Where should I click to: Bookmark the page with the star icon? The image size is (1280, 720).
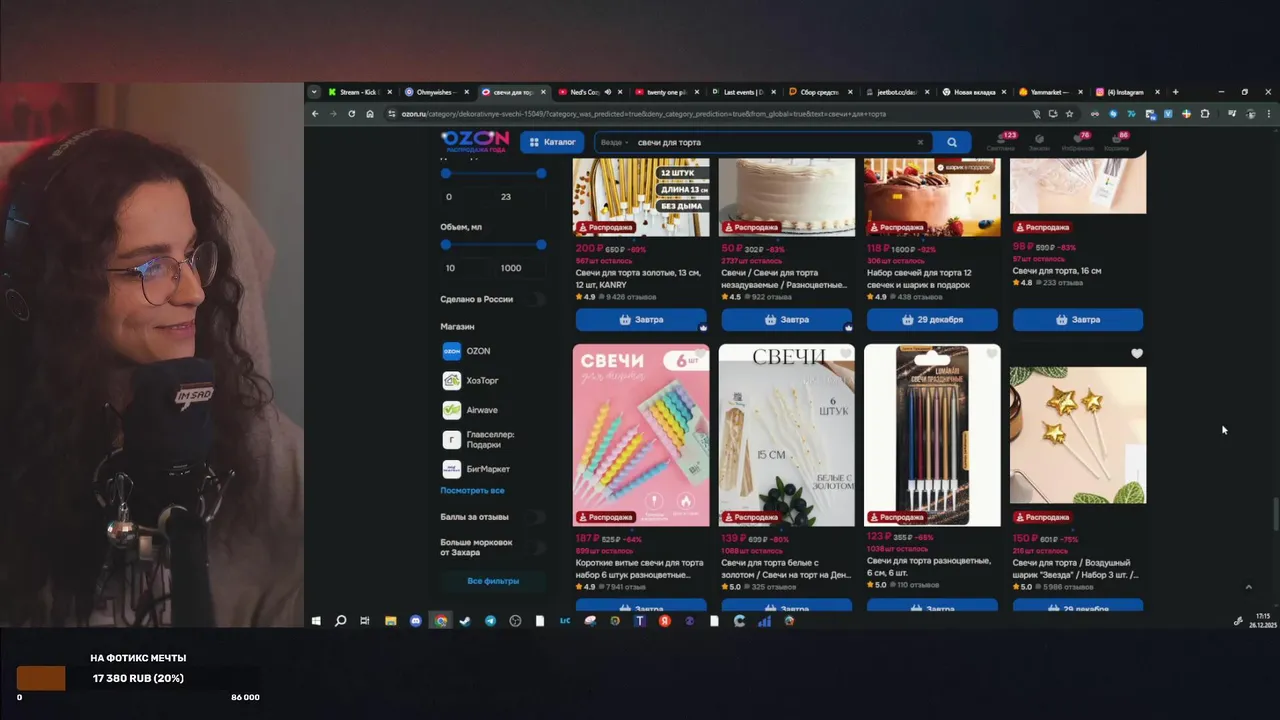[1069, 114]
